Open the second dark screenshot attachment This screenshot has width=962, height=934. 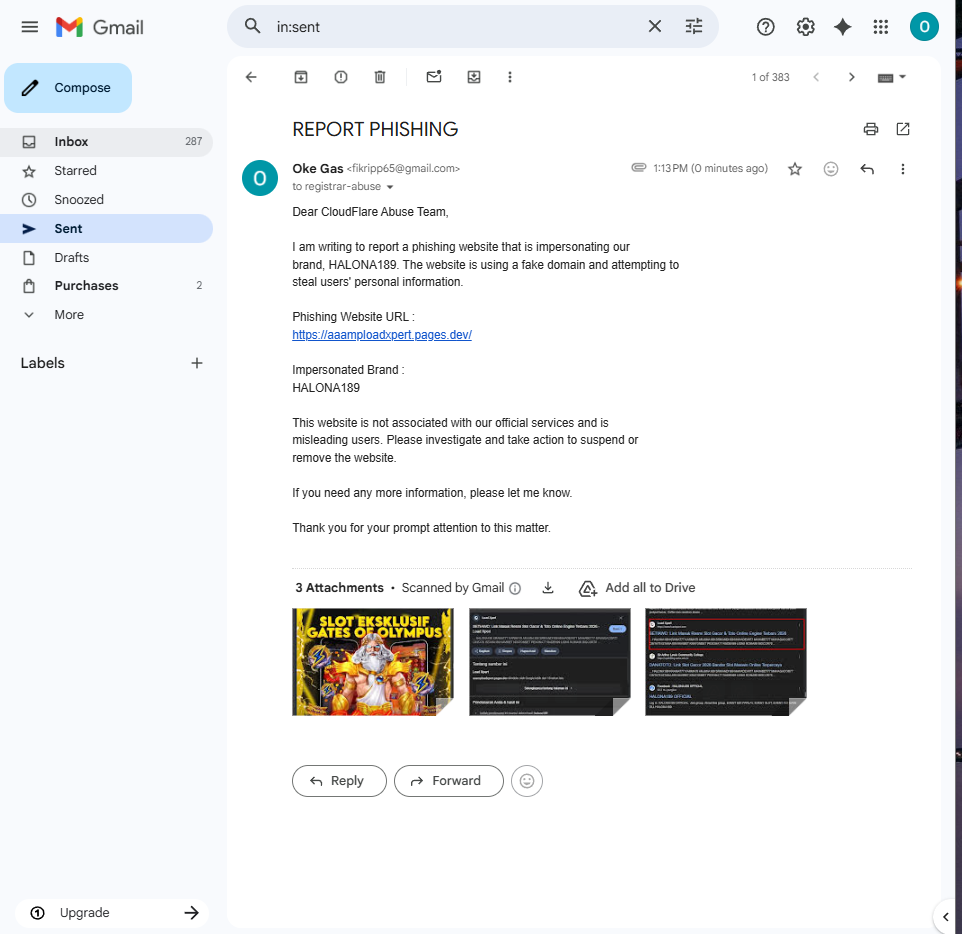(550, 662)
